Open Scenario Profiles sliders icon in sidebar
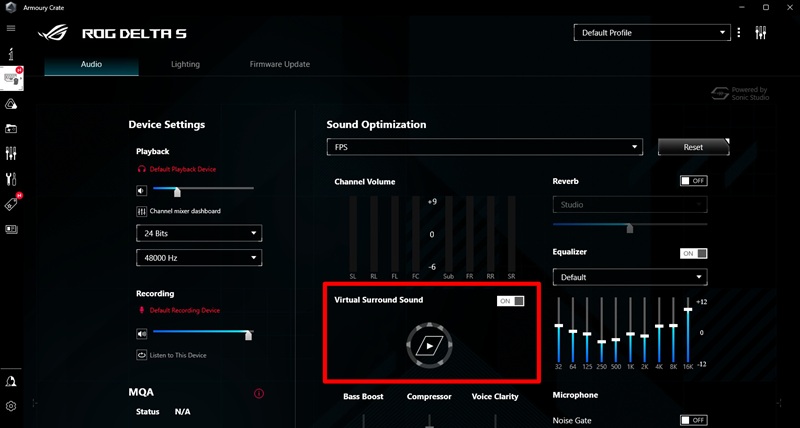Image resolution: width=800 pixels, height=428 pixels. coord(11,153)
